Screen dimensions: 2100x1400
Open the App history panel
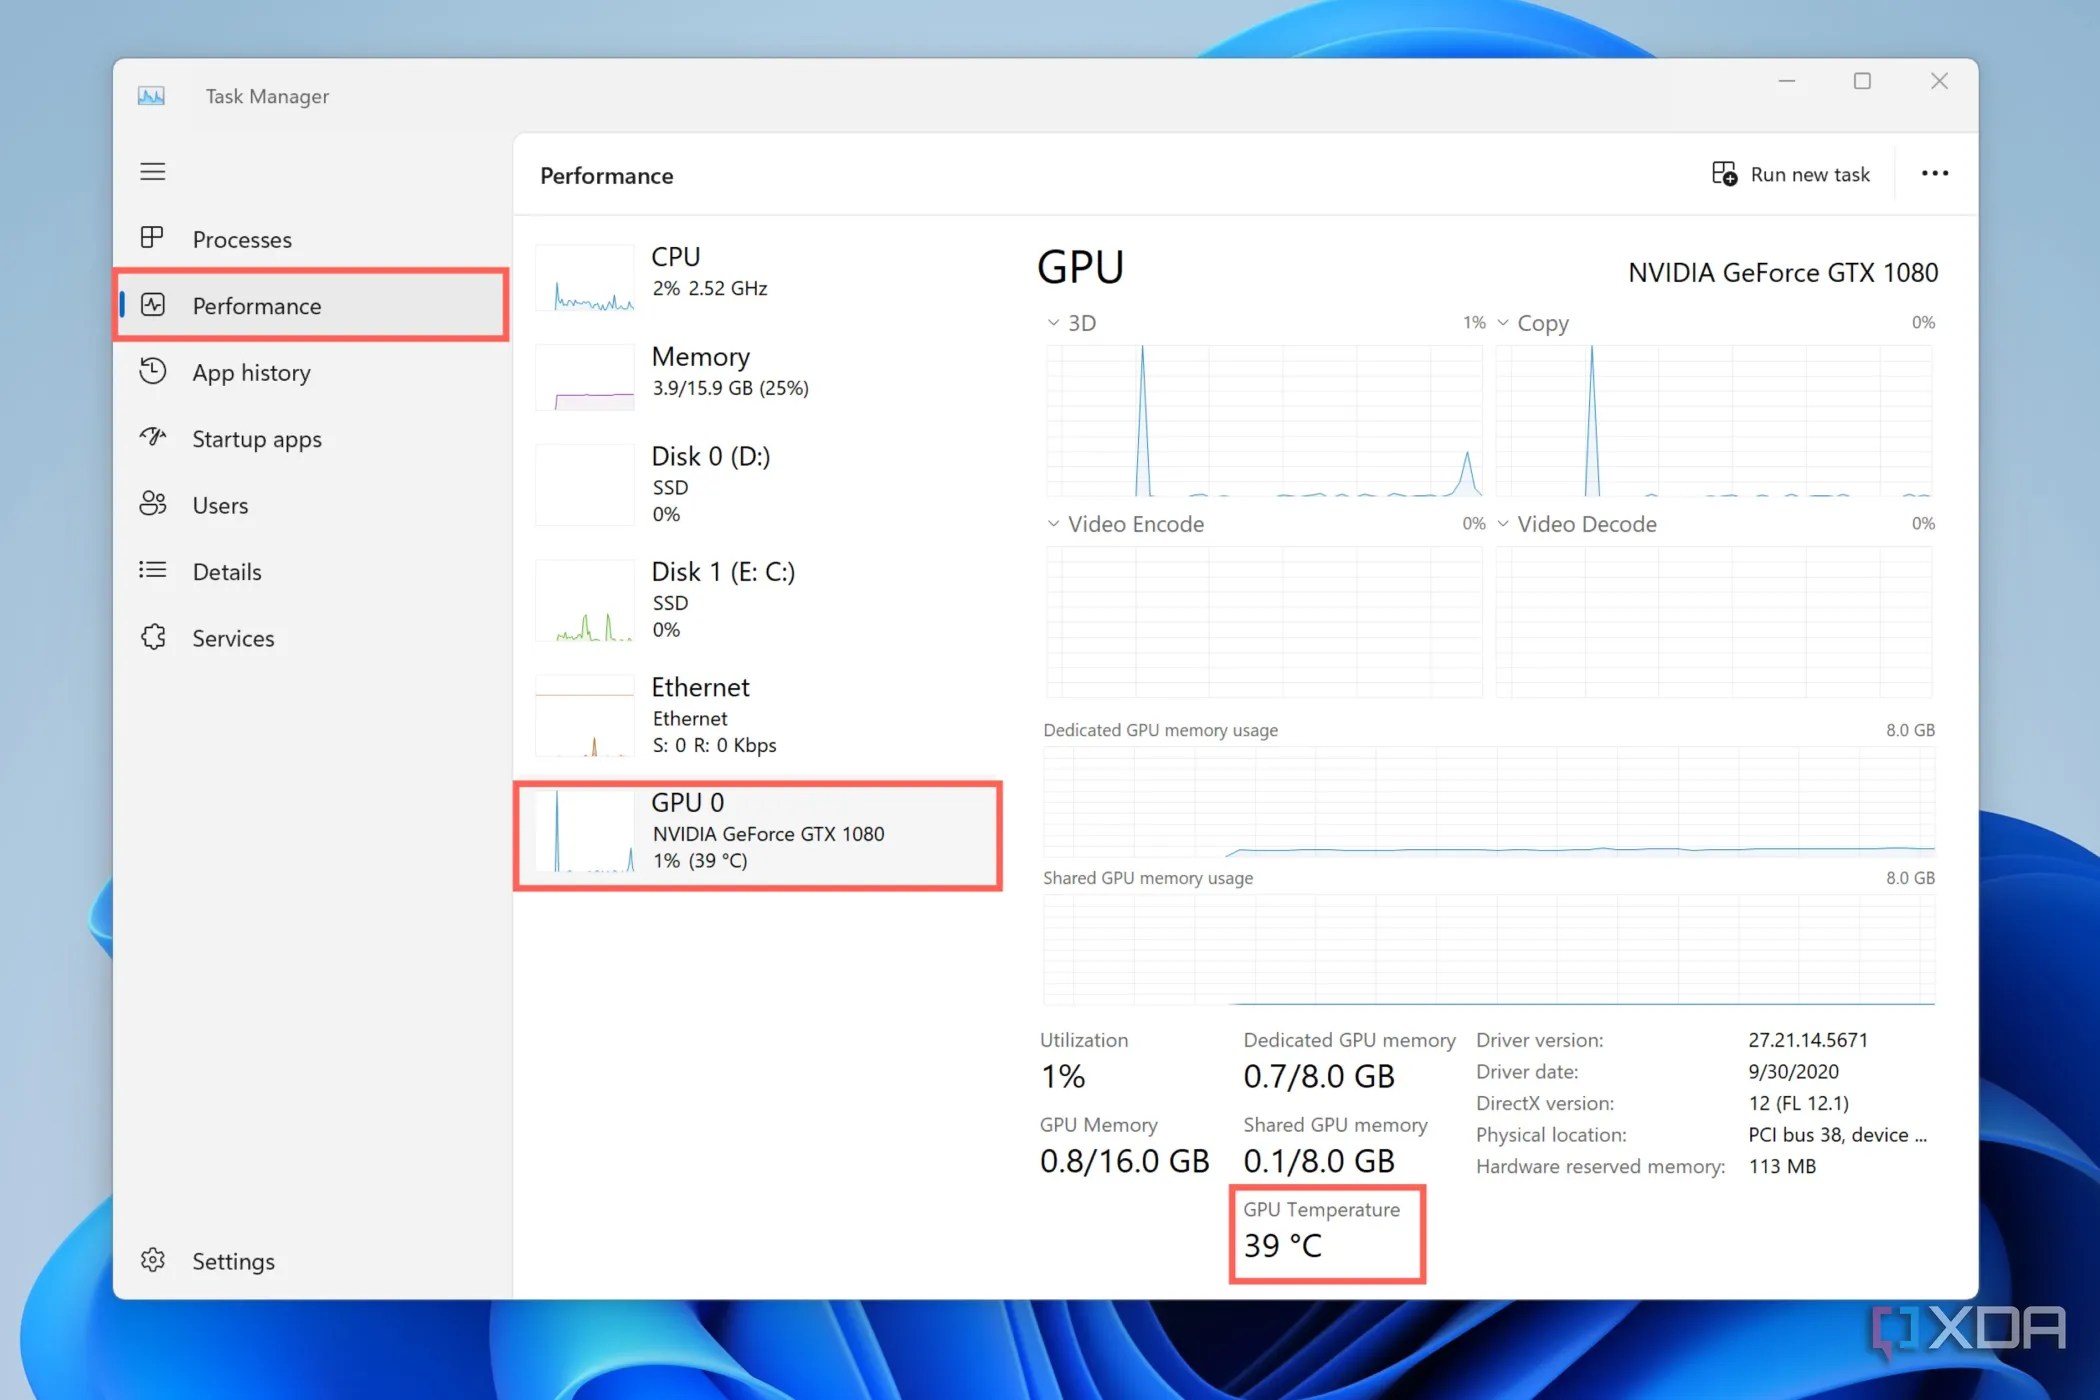click(250, 372)
